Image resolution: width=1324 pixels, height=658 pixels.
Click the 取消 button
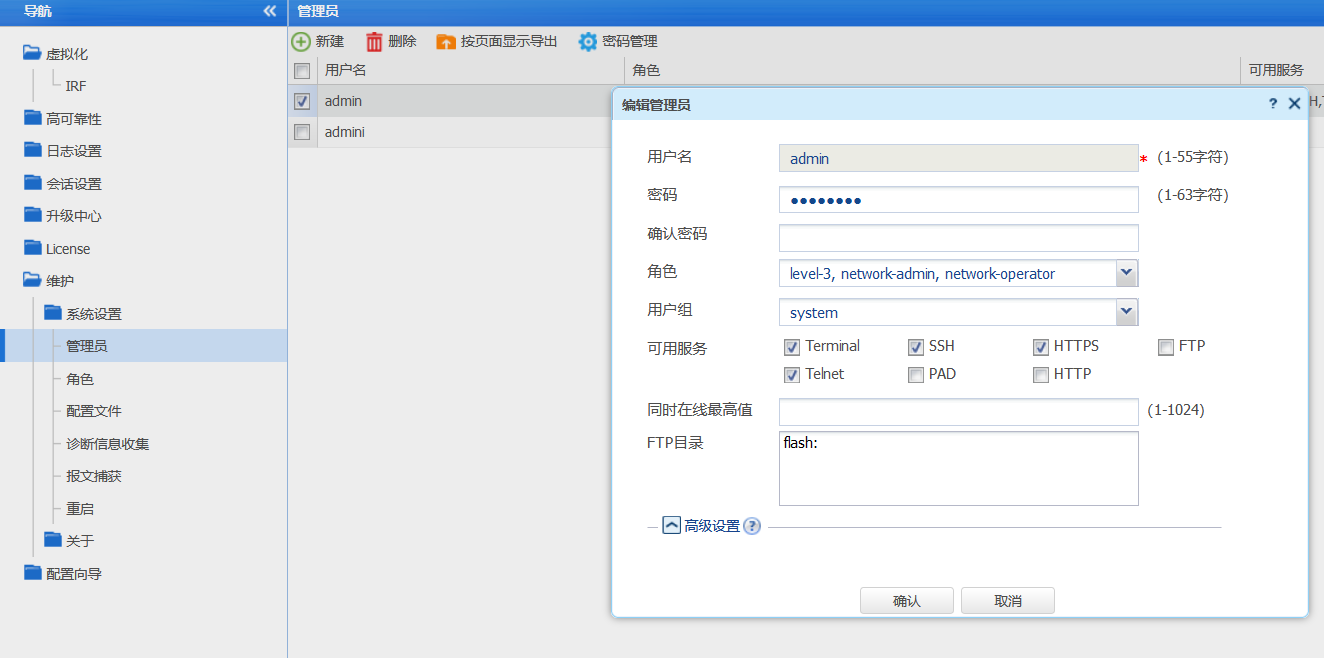click(1008, 601)
